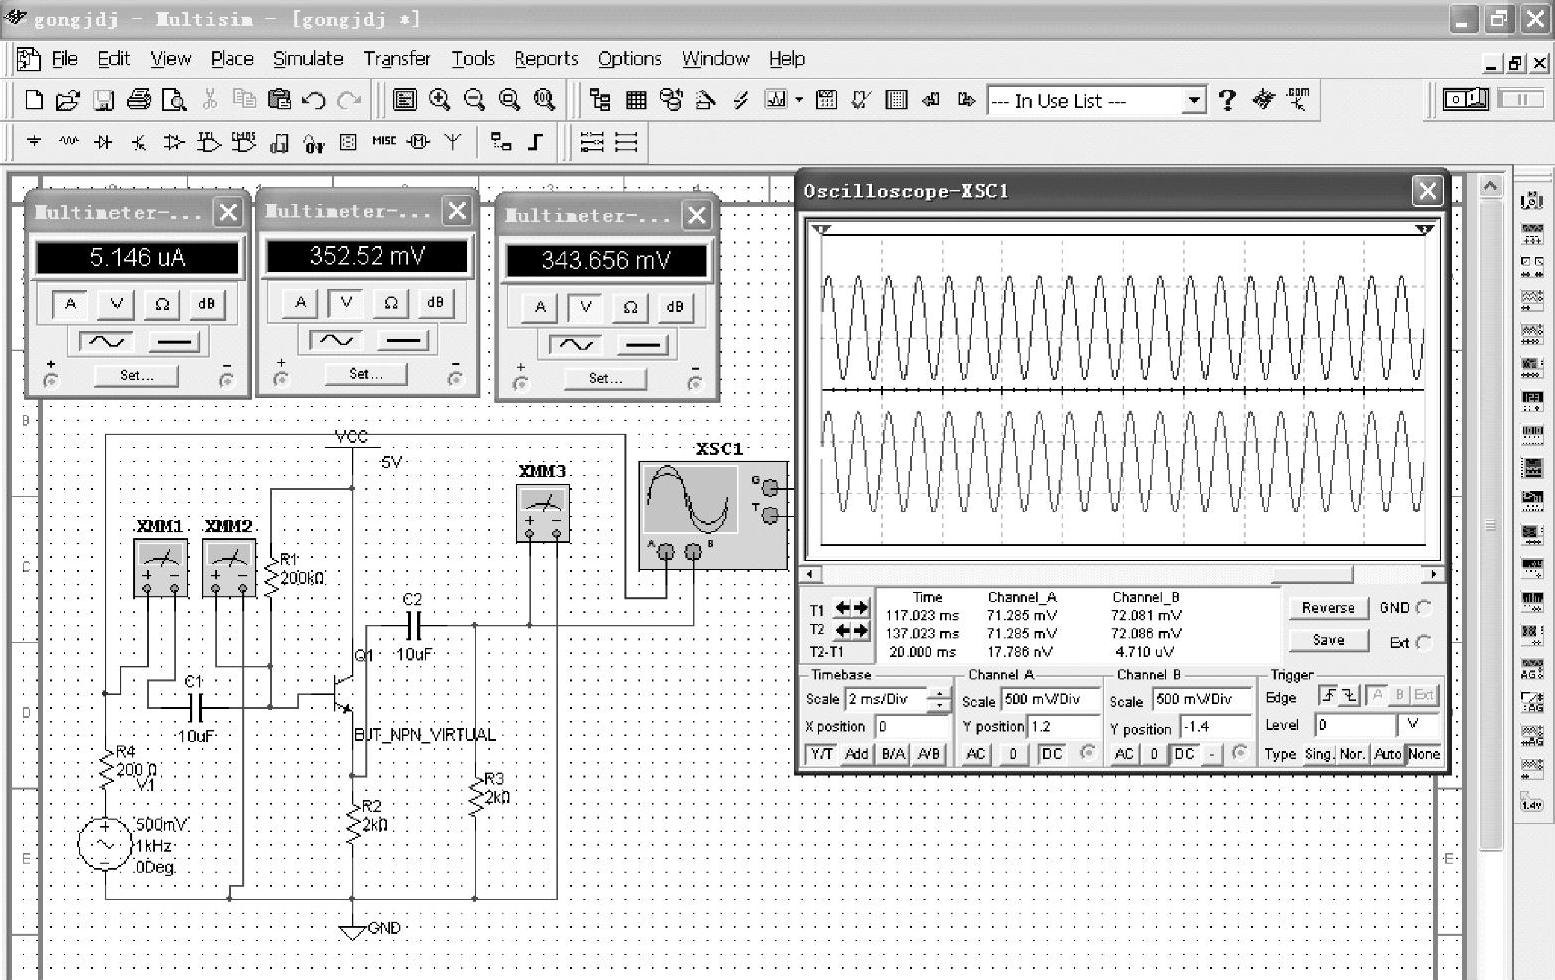Click Set... on the third multimeter
Viewport: 1555px width, 980px height.
click(x=605, y=378)
